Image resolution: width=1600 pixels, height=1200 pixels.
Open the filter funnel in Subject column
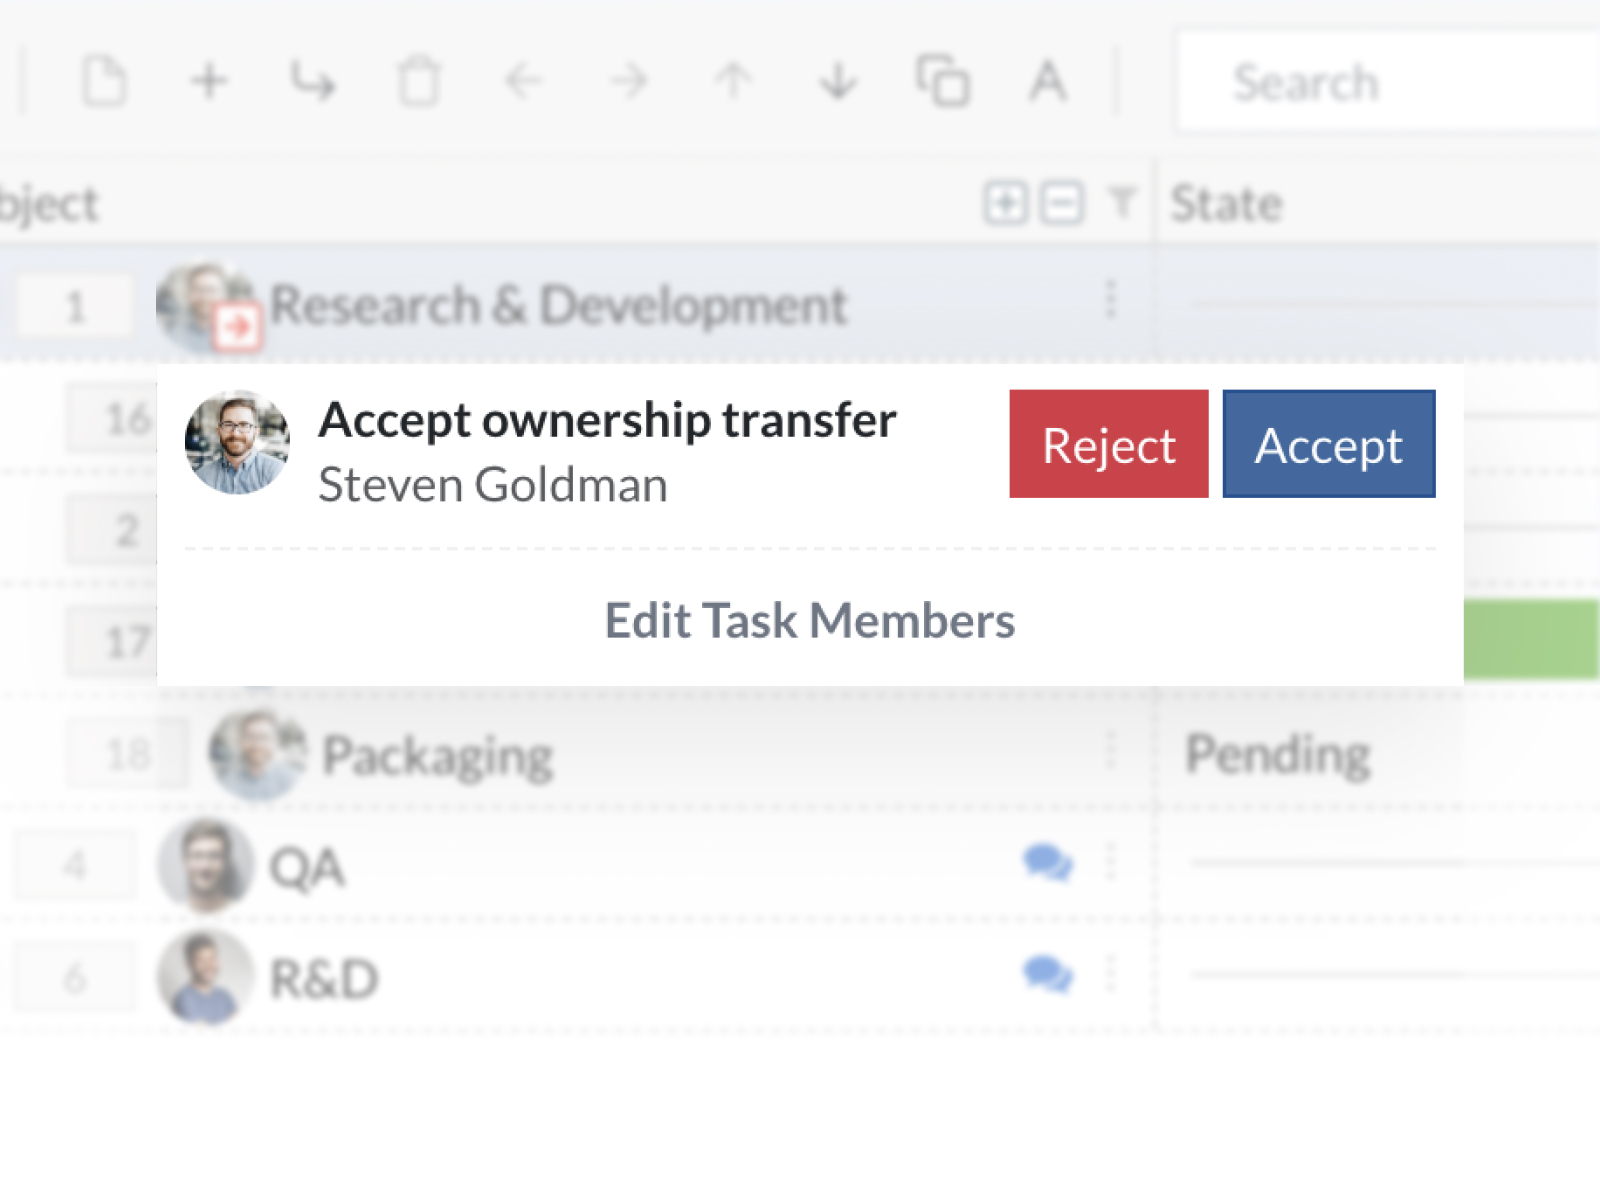coord(1122,203)
